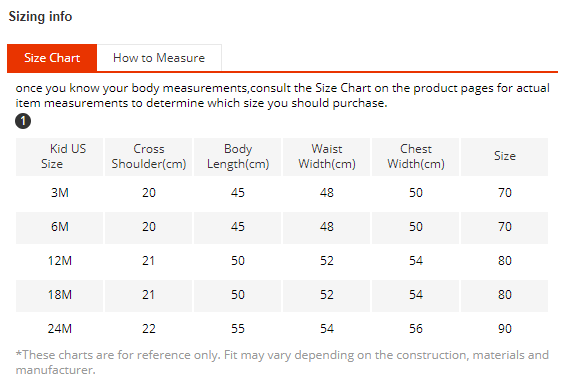Select the Size Chart tab
Viewport: 562px width, 385px height.
pos(52,58)
